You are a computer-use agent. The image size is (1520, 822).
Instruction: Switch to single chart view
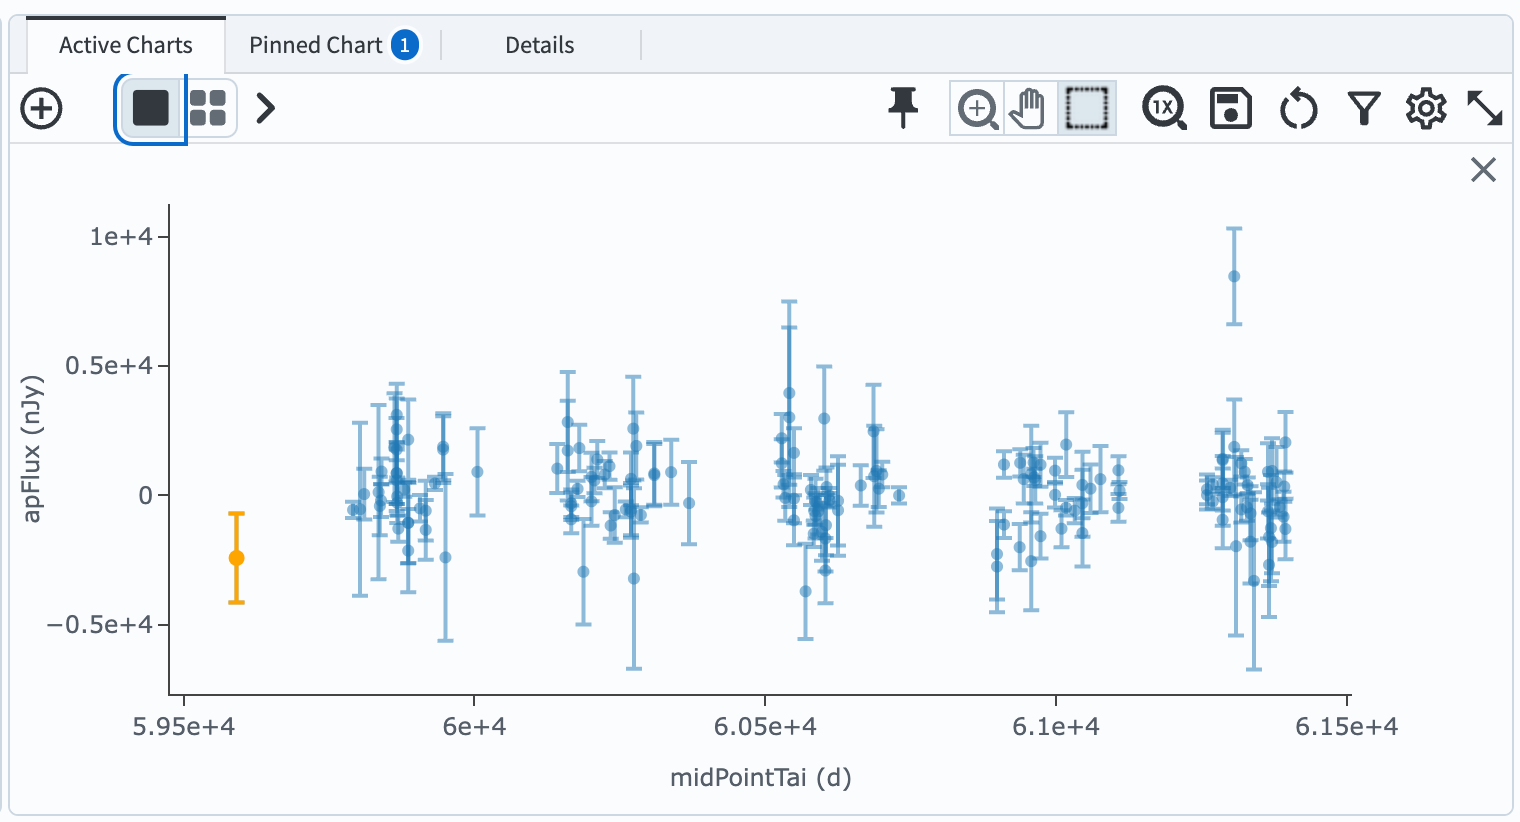pyautogui.click(x=151, y=108)
